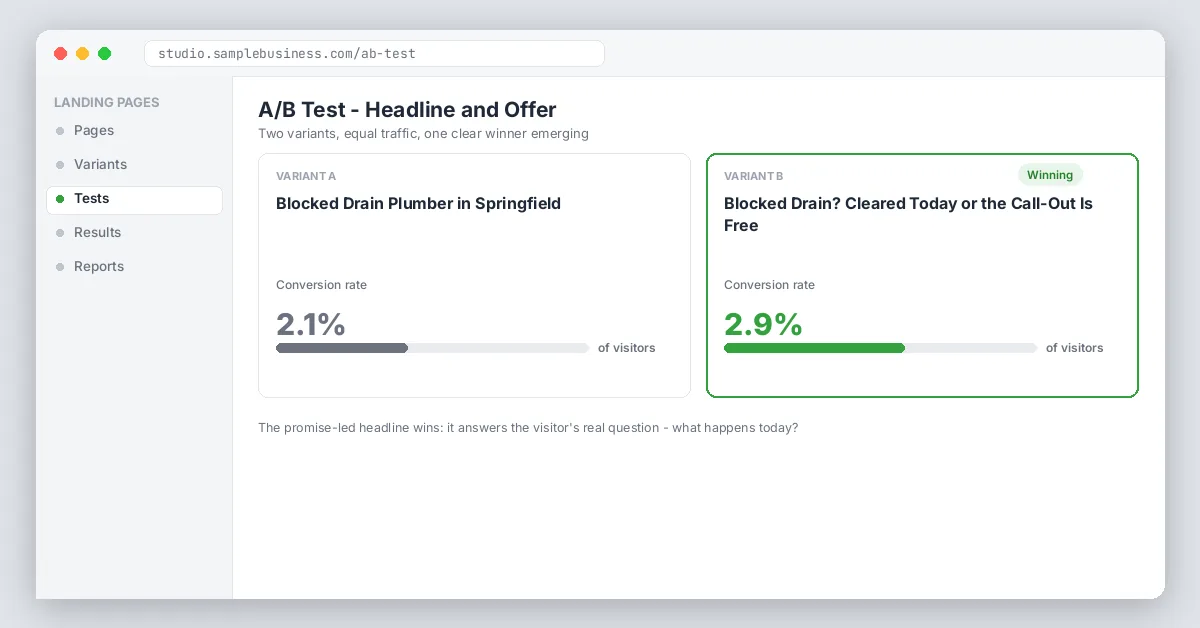Click 'of visitors' text in Variant A
This screenshot has height=628, width=1200.
(627, 348)
